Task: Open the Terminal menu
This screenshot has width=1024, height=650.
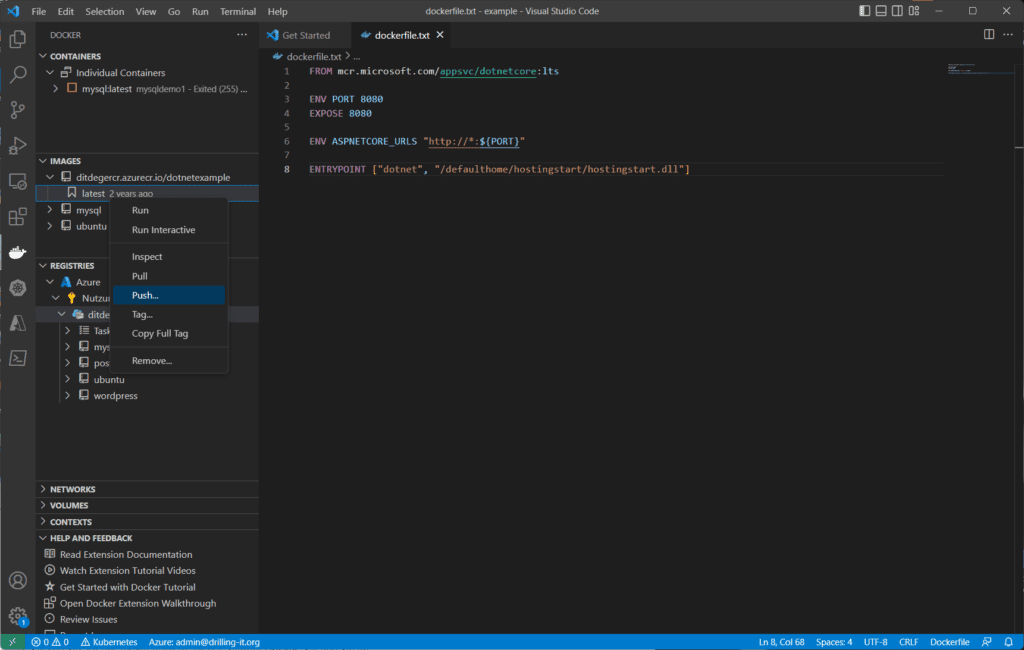Action: point(238,11)
